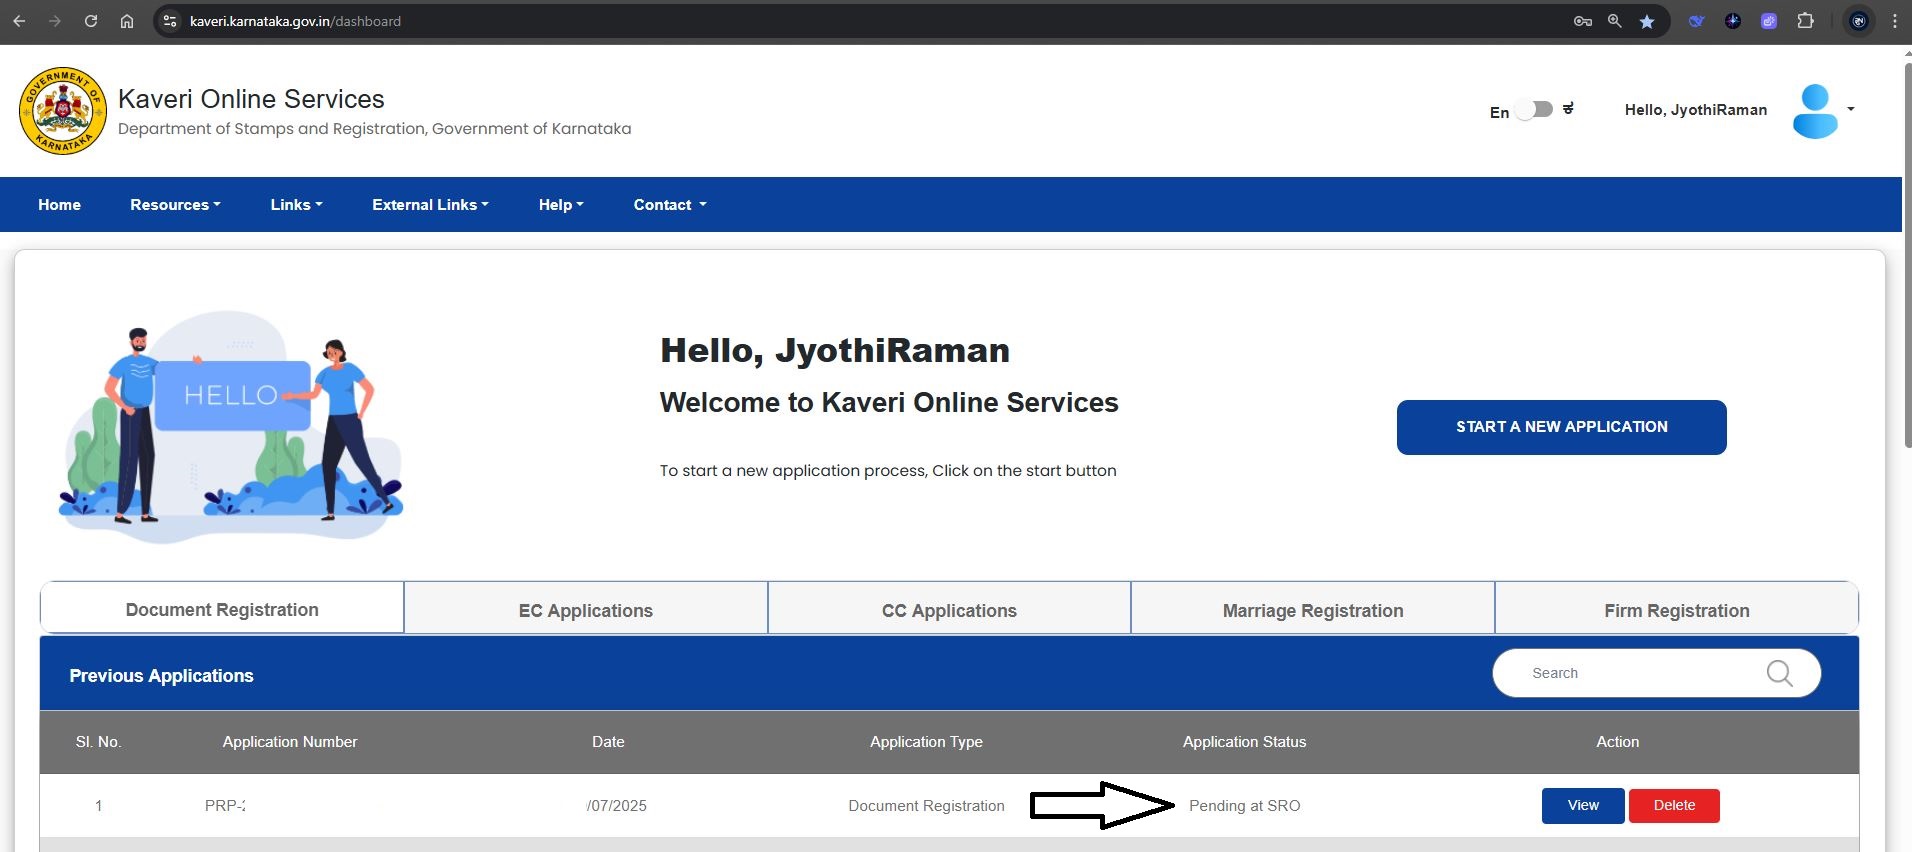This screenshot has width=1912, height=852.
Task: Toggle language from English to Kannada
Action: click(1534, 110)
